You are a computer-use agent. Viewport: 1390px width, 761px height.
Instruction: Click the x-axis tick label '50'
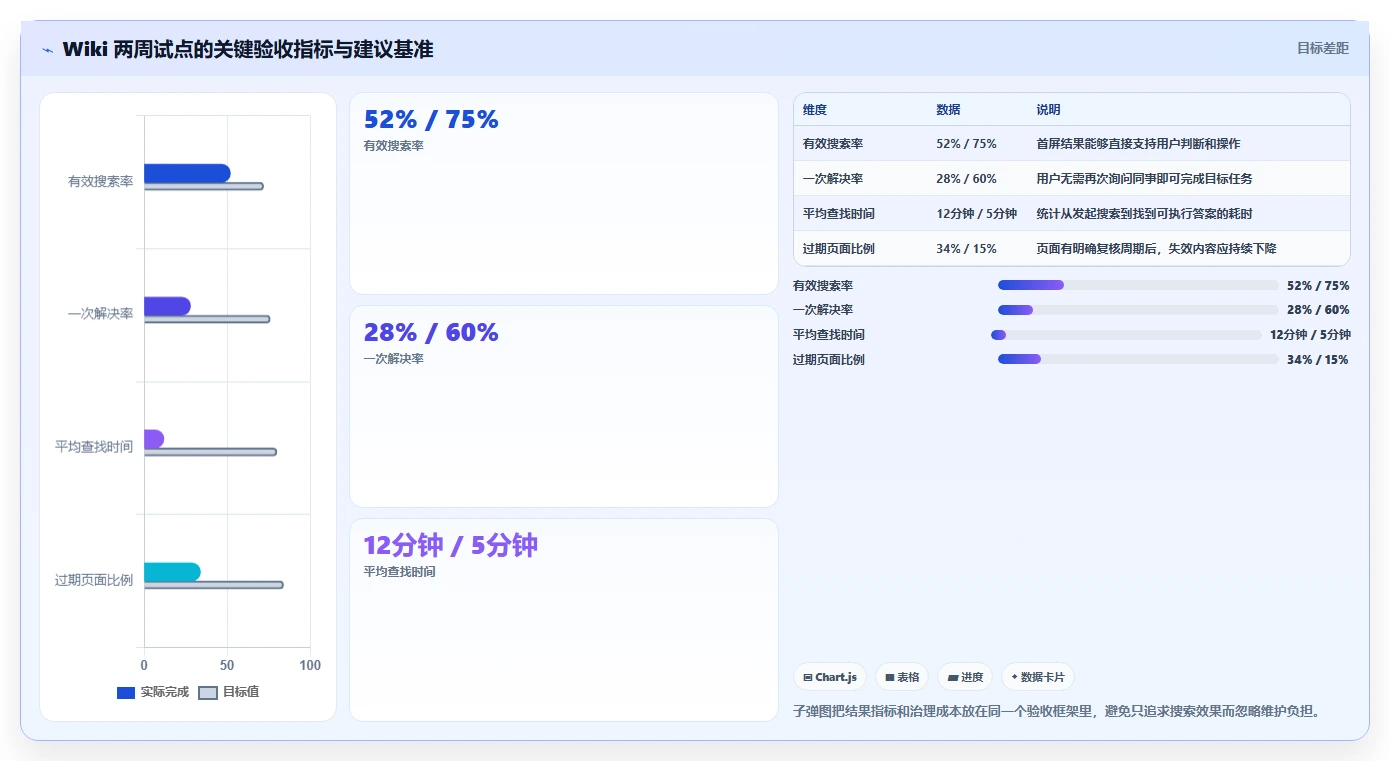tap(227, 666)
